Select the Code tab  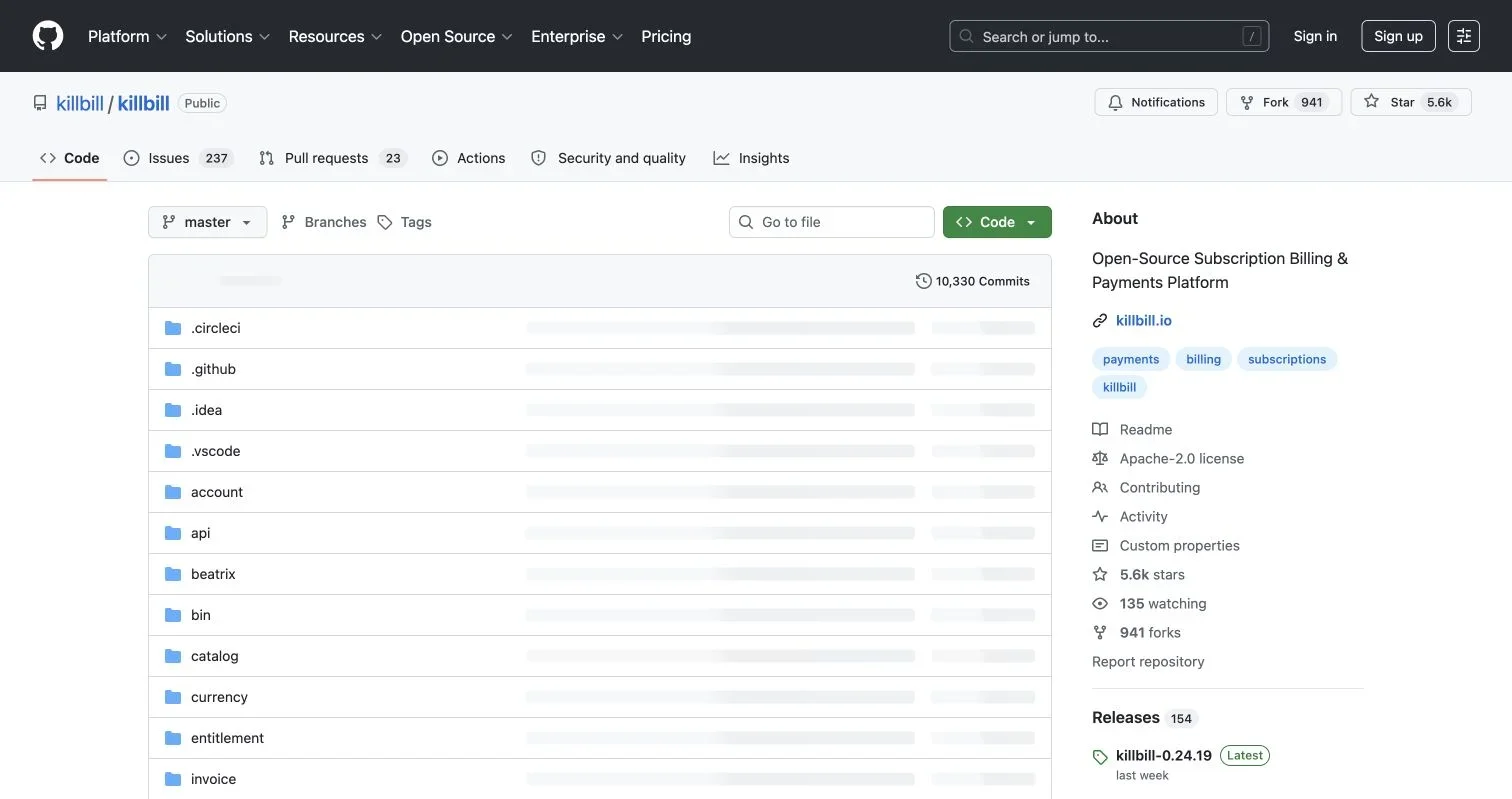[x=70, y=158]
